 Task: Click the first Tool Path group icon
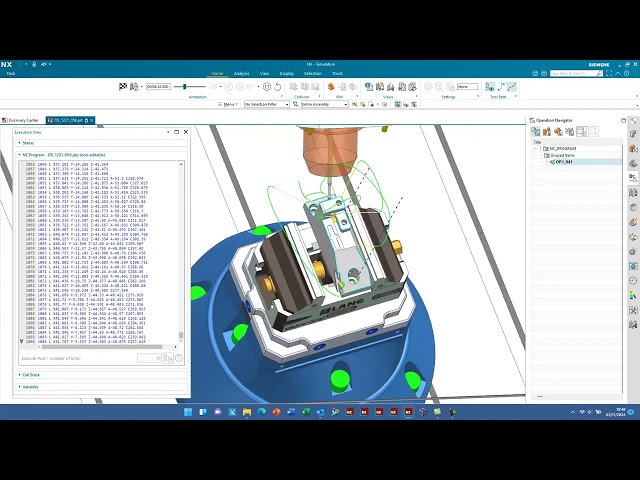tap(490, 87)
